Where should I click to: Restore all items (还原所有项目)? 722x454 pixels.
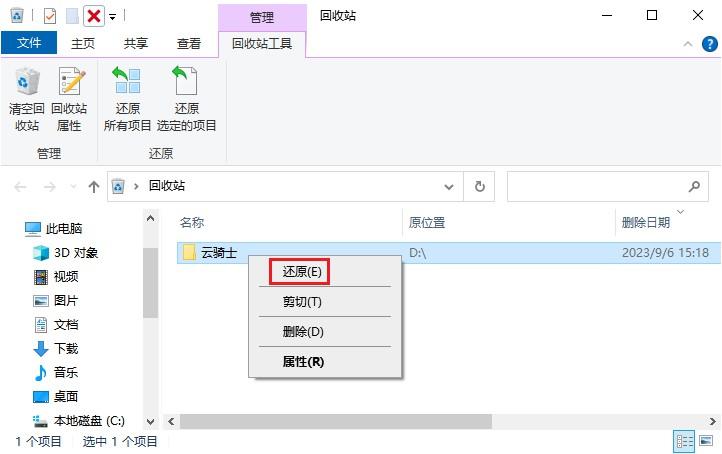pos(128,99)
